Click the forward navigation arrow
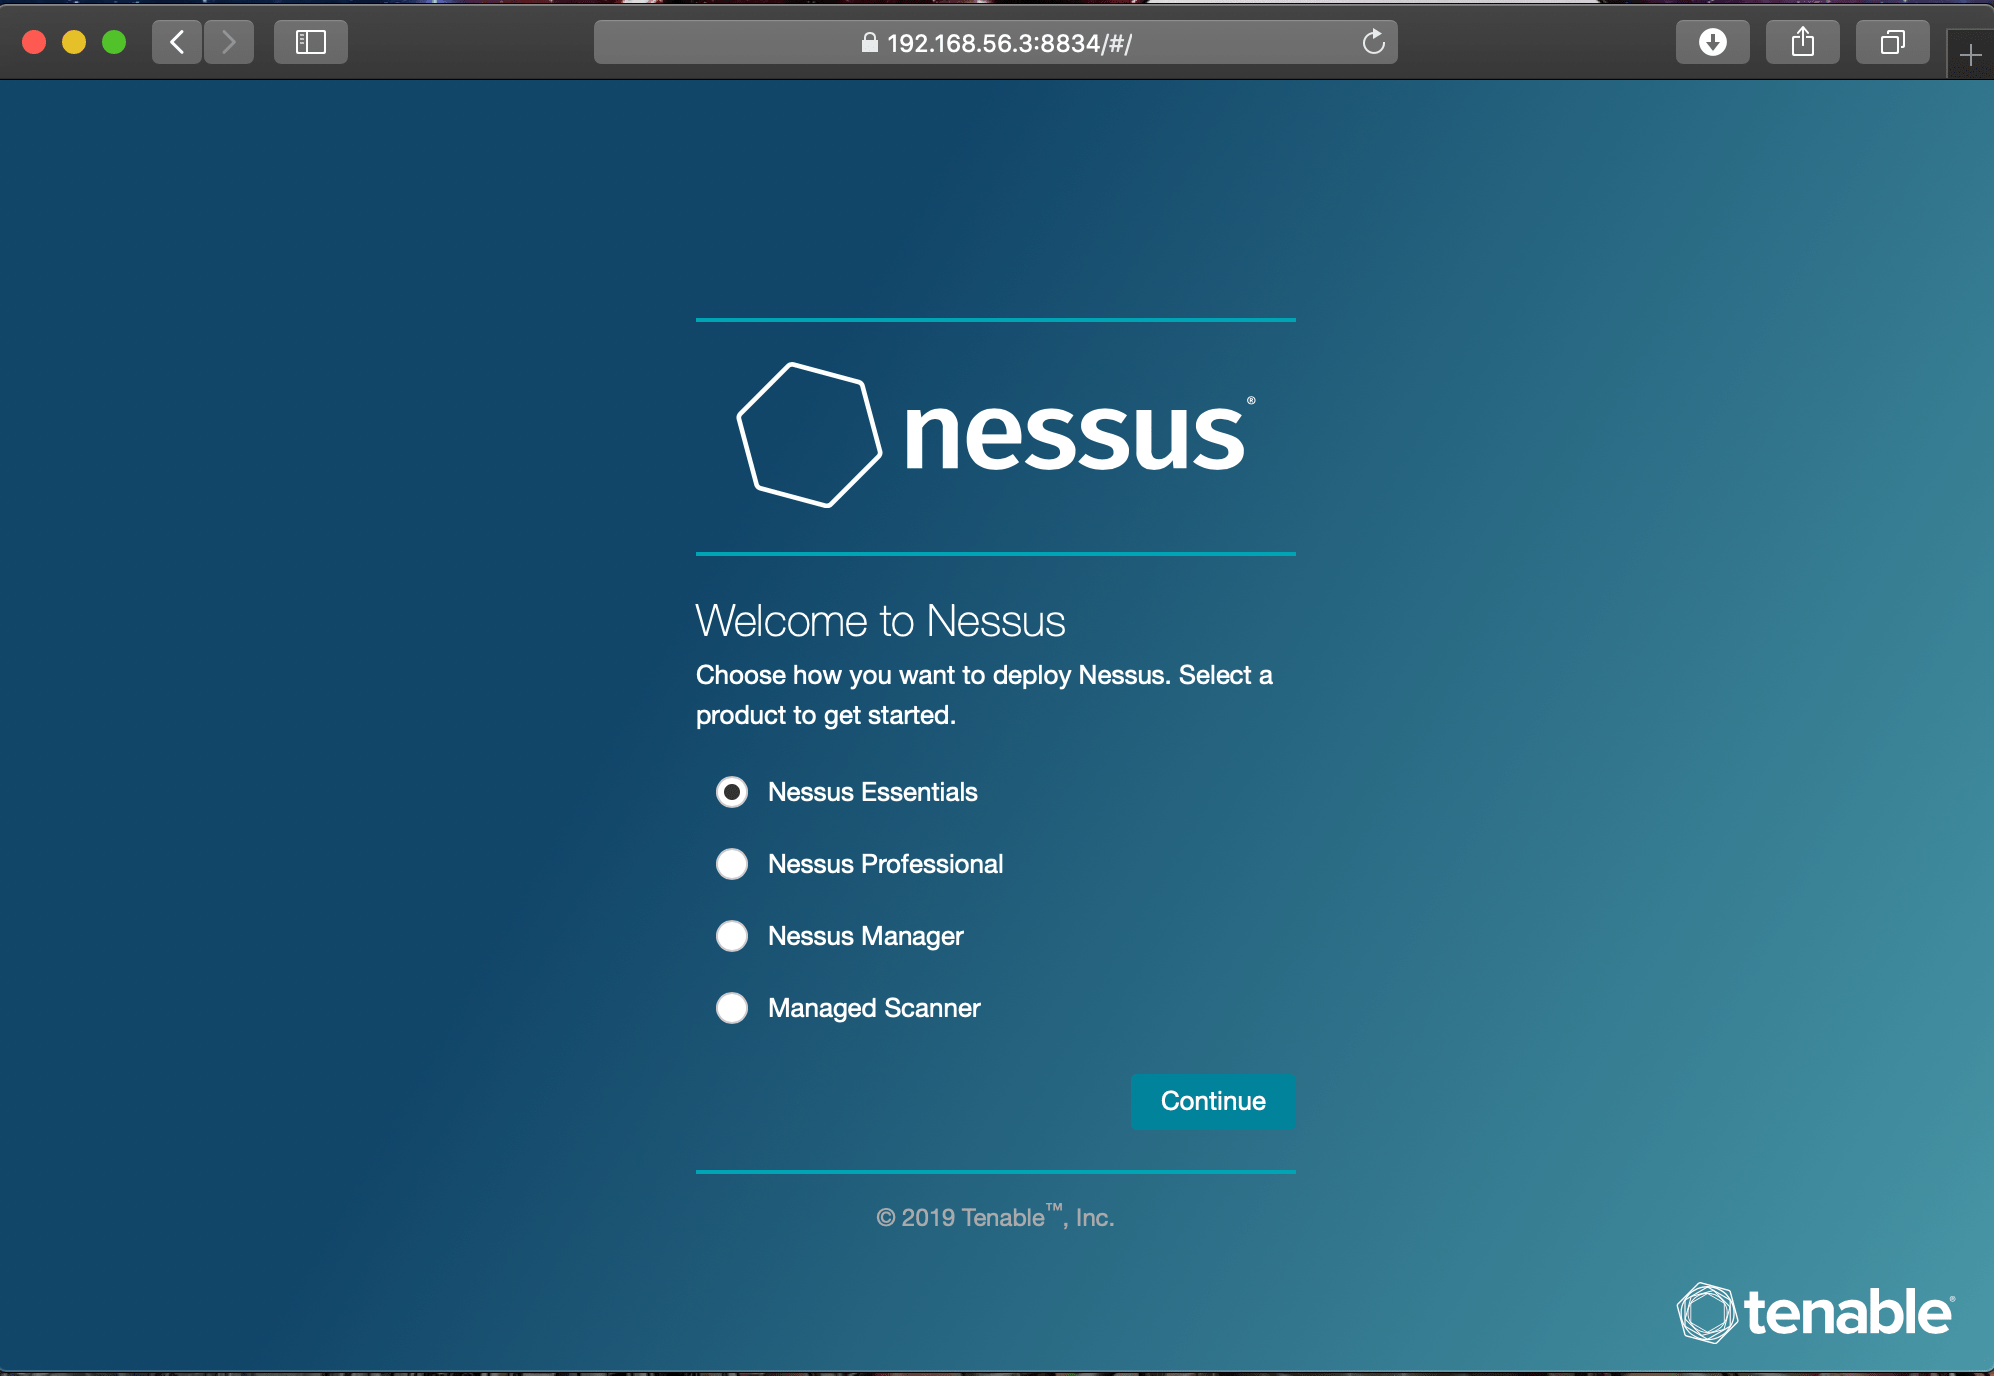This screenshot has width=1994, height=1376. (229, 42)
